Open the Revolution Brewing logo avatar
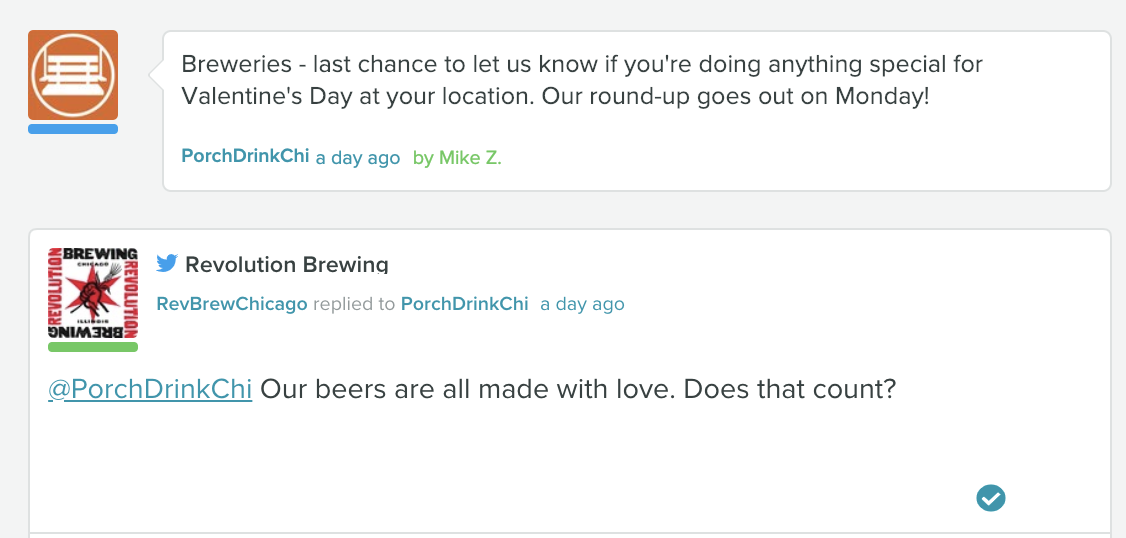1126x538 pixels. point(93,293)
